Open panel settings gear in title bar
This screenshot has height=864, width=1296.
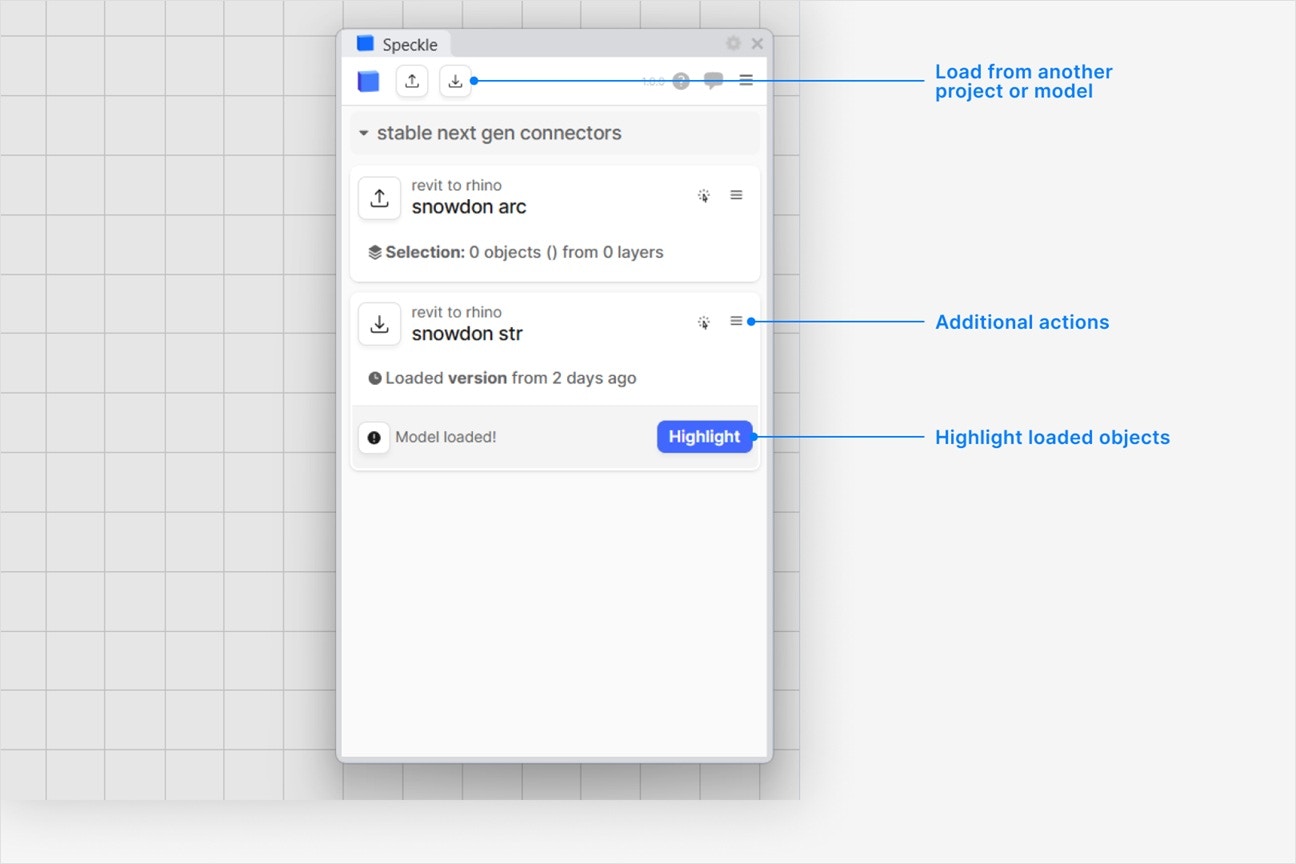pyautogui.click(x=733, y=43)
